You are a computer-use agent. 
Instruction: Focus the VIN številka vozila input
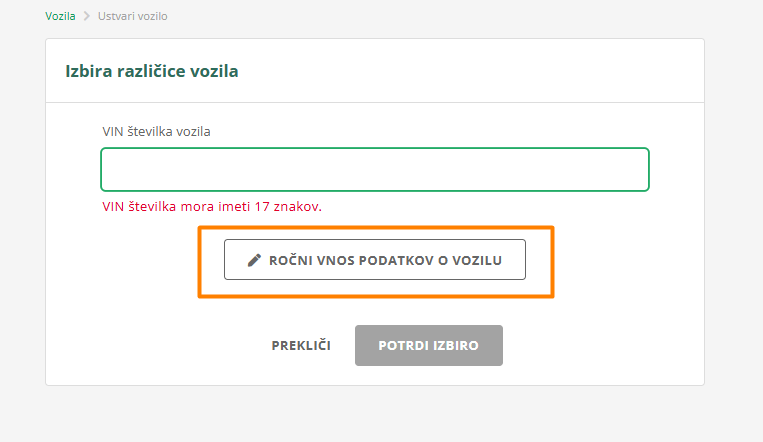tap(375, 169)
